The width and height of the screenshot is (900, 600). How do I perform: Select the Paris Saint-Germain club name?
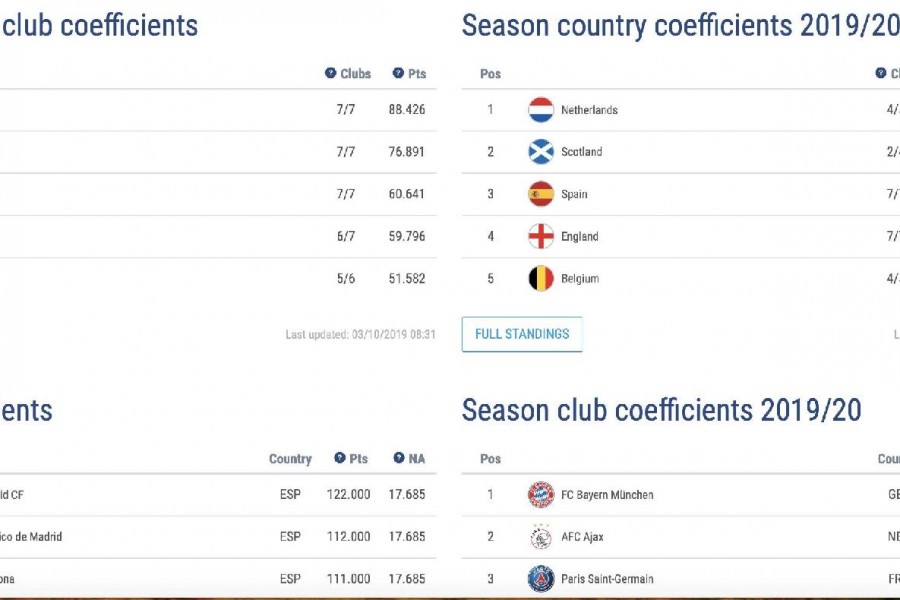click(607, 579)
